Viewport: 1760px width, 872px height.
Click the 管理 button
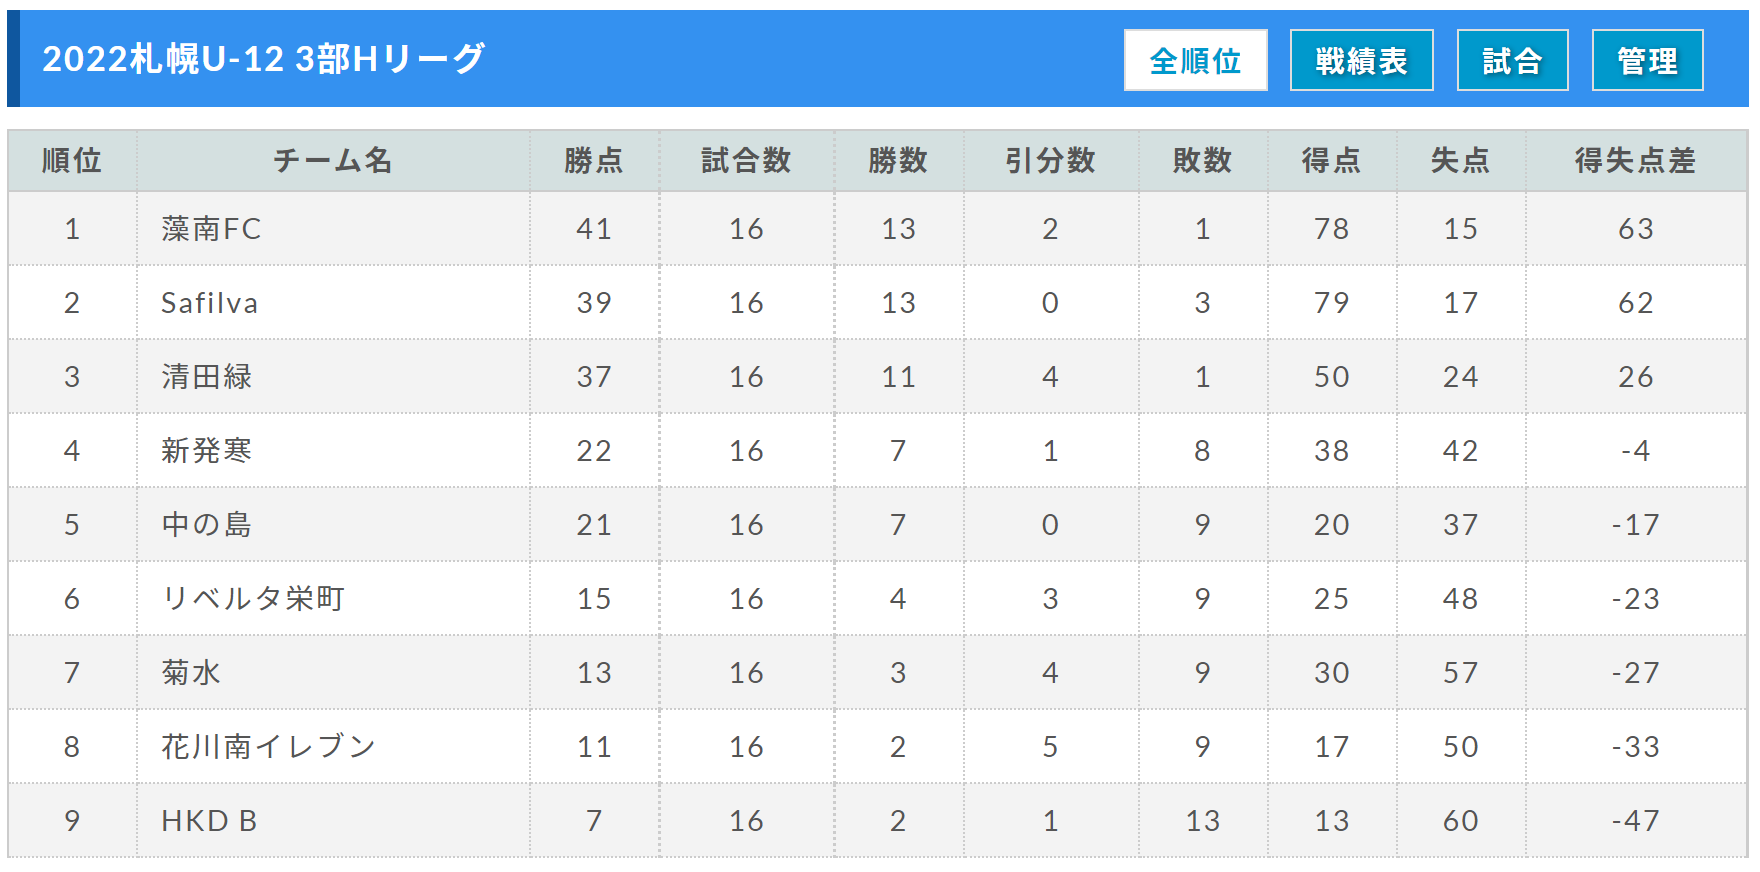pos(1647,60)
